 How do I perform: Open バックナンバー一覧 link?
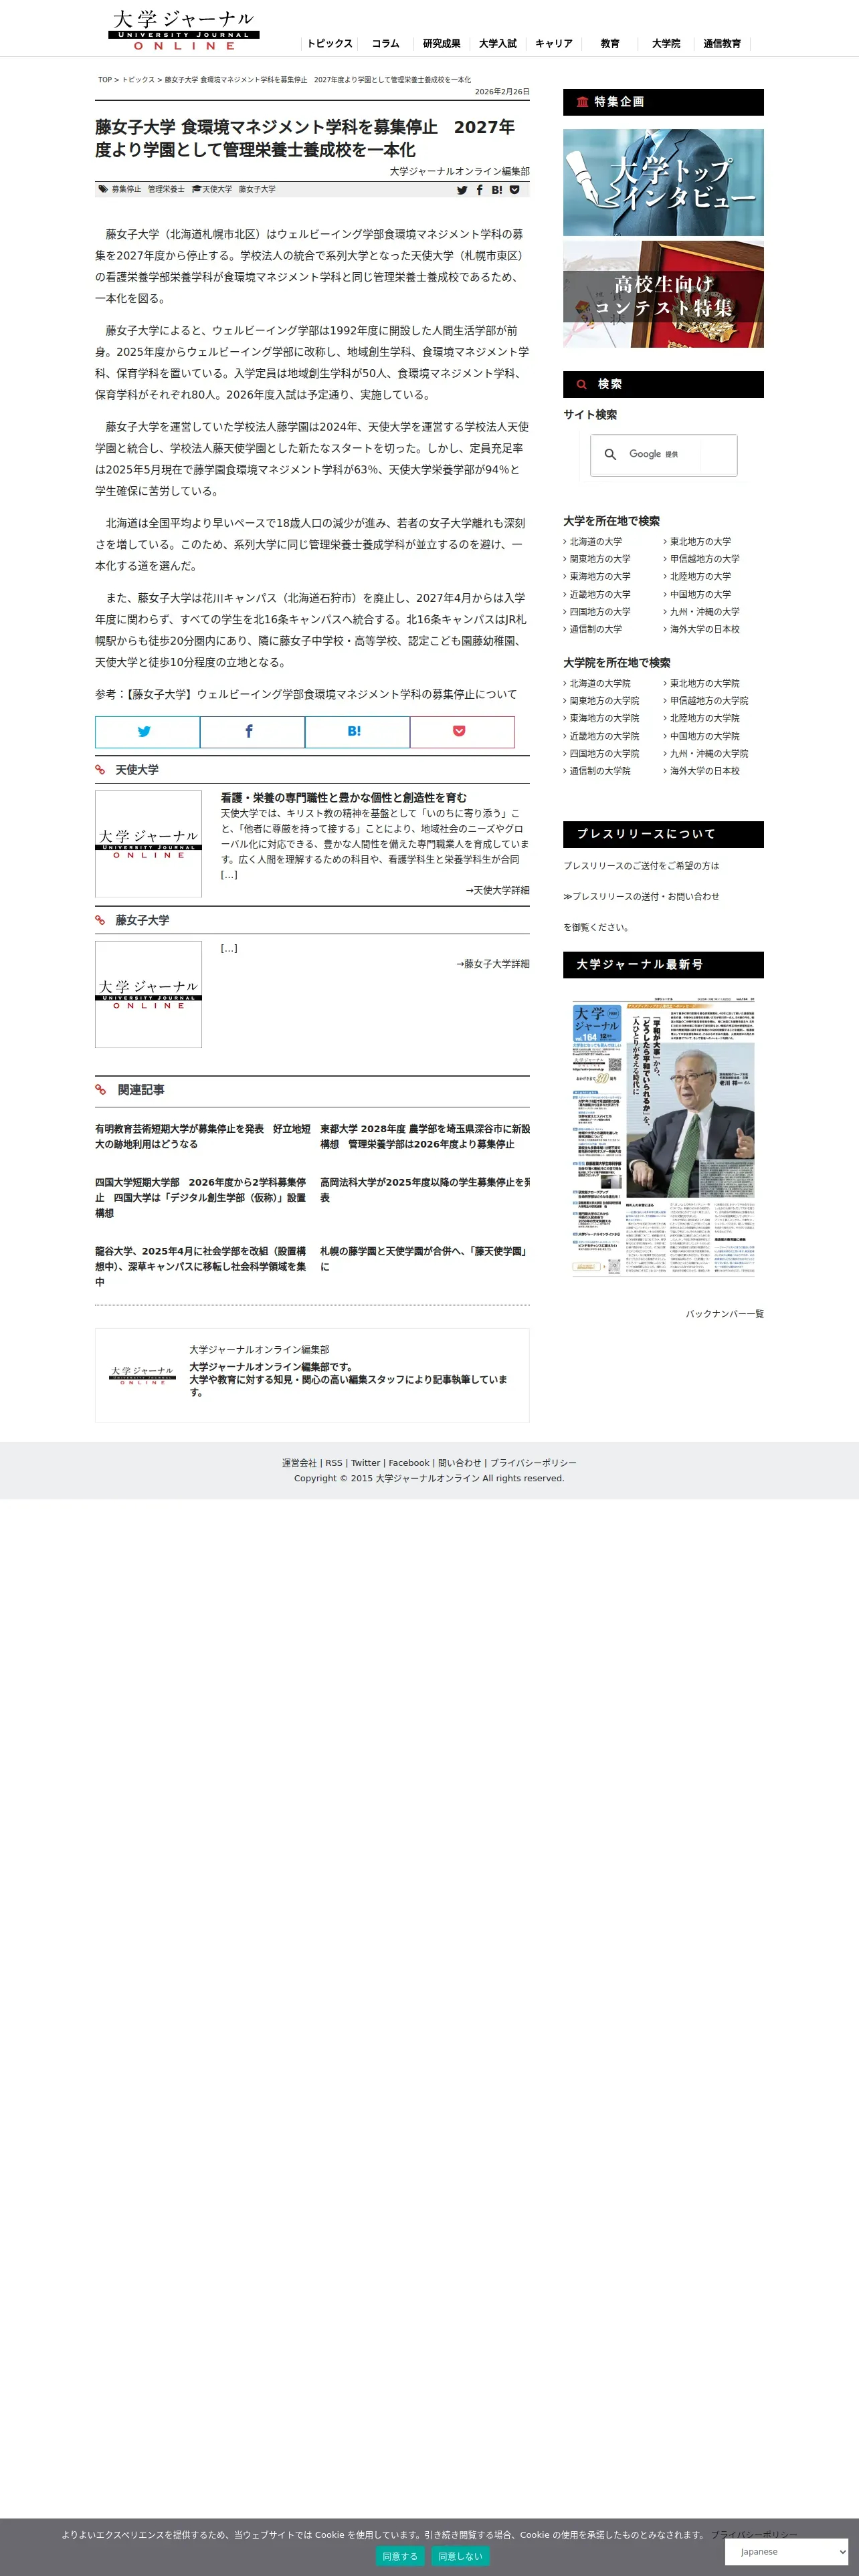coord(725,1314)
